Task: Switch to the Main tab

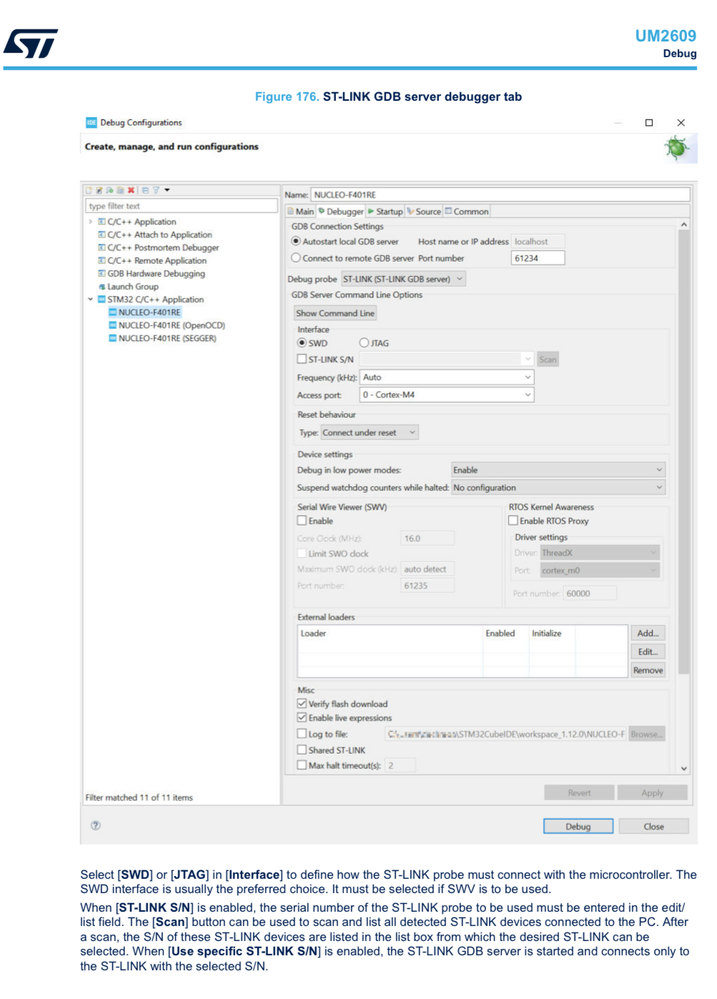Action: tap(301, 212)
